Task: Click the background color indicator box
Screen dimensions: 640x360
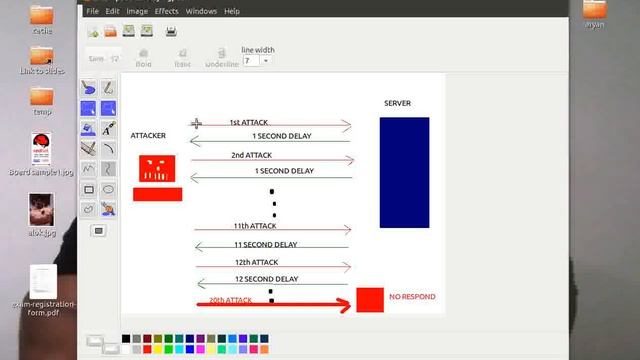Action: (110, 348)
